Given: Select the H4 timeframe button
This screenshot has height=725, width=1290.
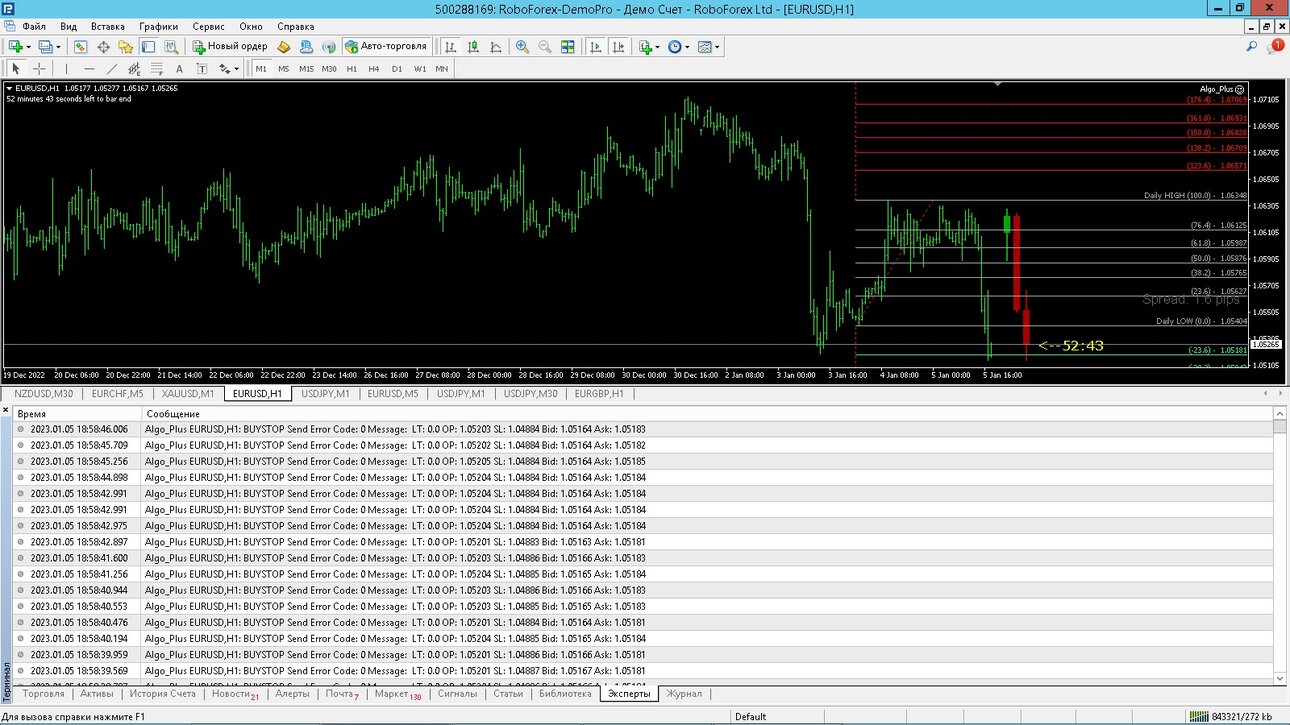Looking at the screenshot, I should (373, 69).
